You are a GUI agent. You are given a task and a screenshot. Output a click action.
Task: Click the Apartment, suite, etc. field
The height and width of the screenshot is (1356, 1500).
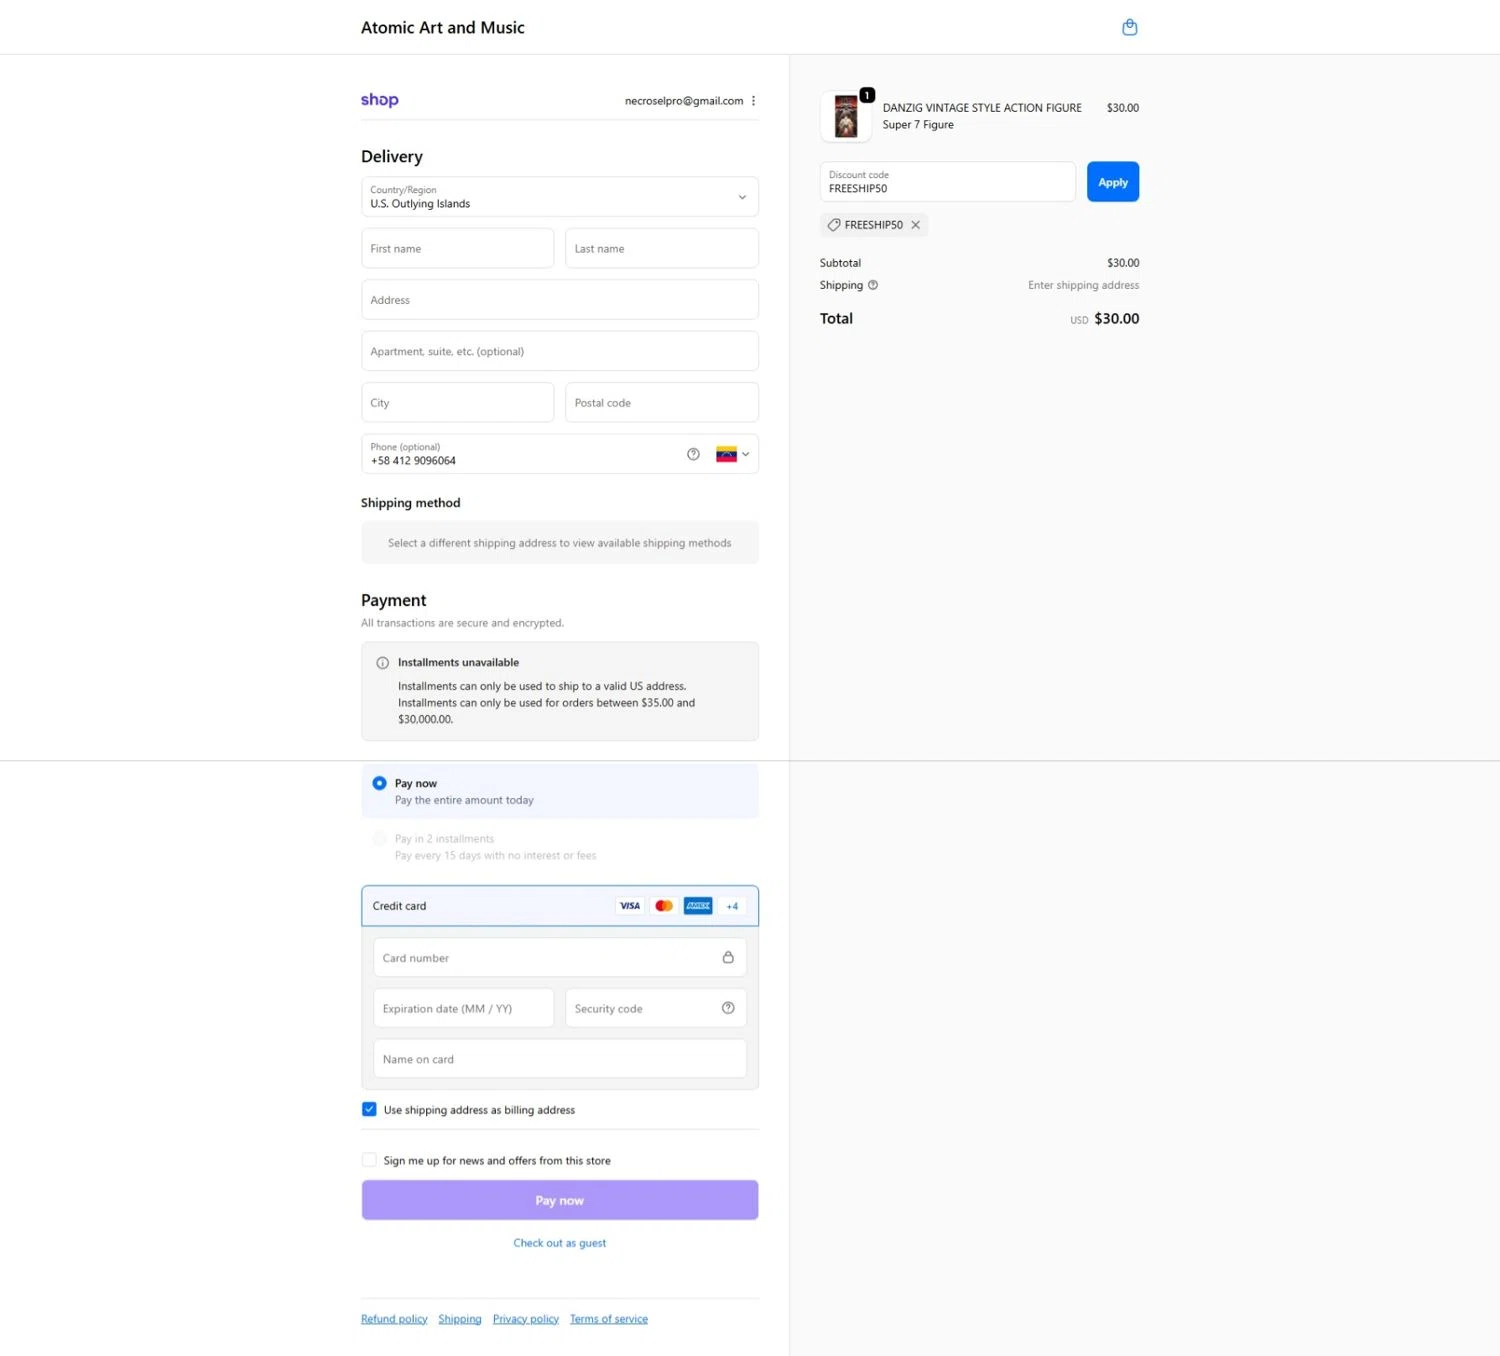560,351
